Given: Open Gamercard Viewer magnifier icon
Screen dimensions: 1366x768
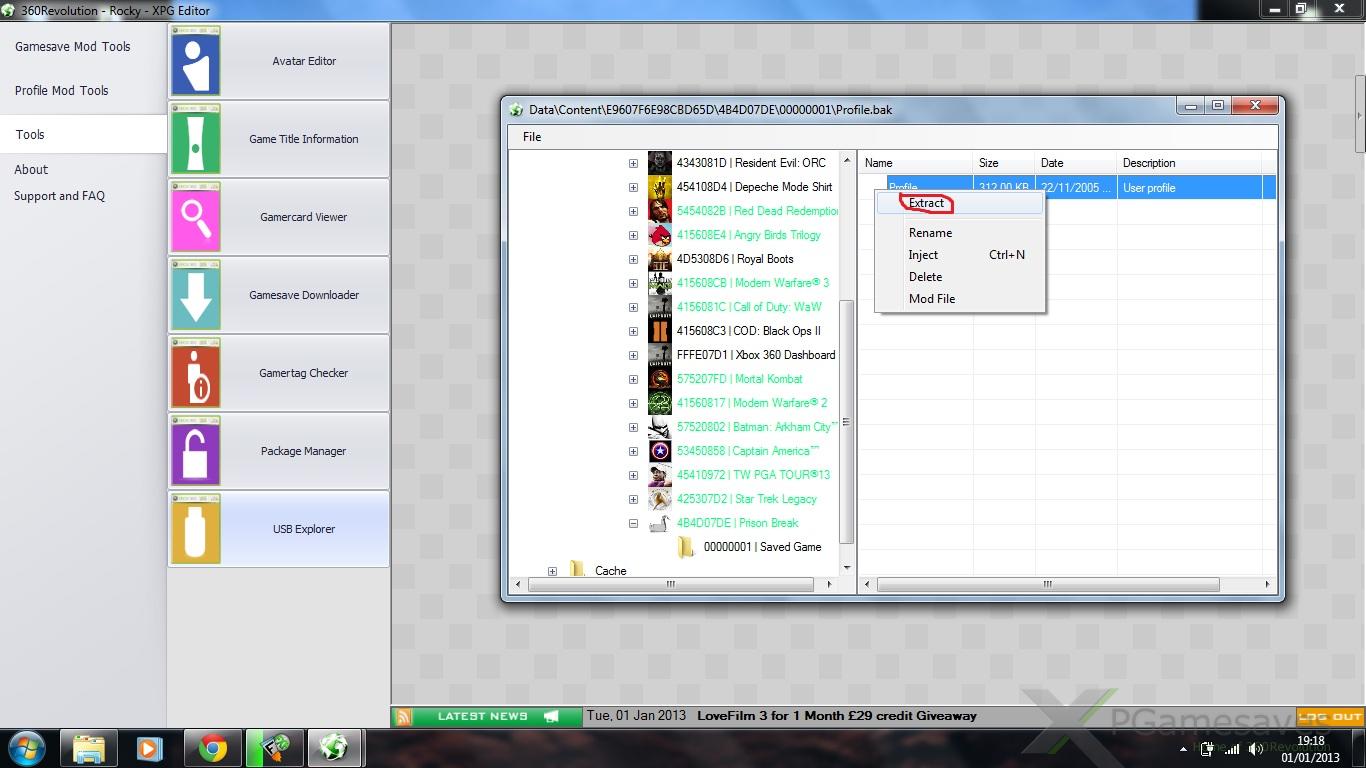Looking at the screenshot, I should pyautogui.click(x=196, y=217).
